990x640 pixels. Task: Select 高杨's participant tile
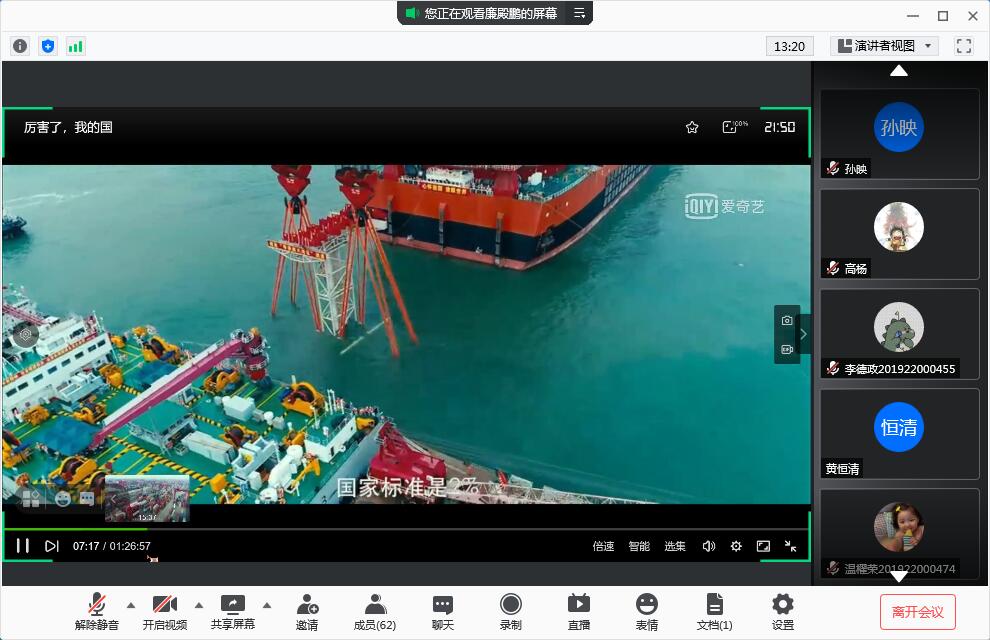(x=900, y=234)
